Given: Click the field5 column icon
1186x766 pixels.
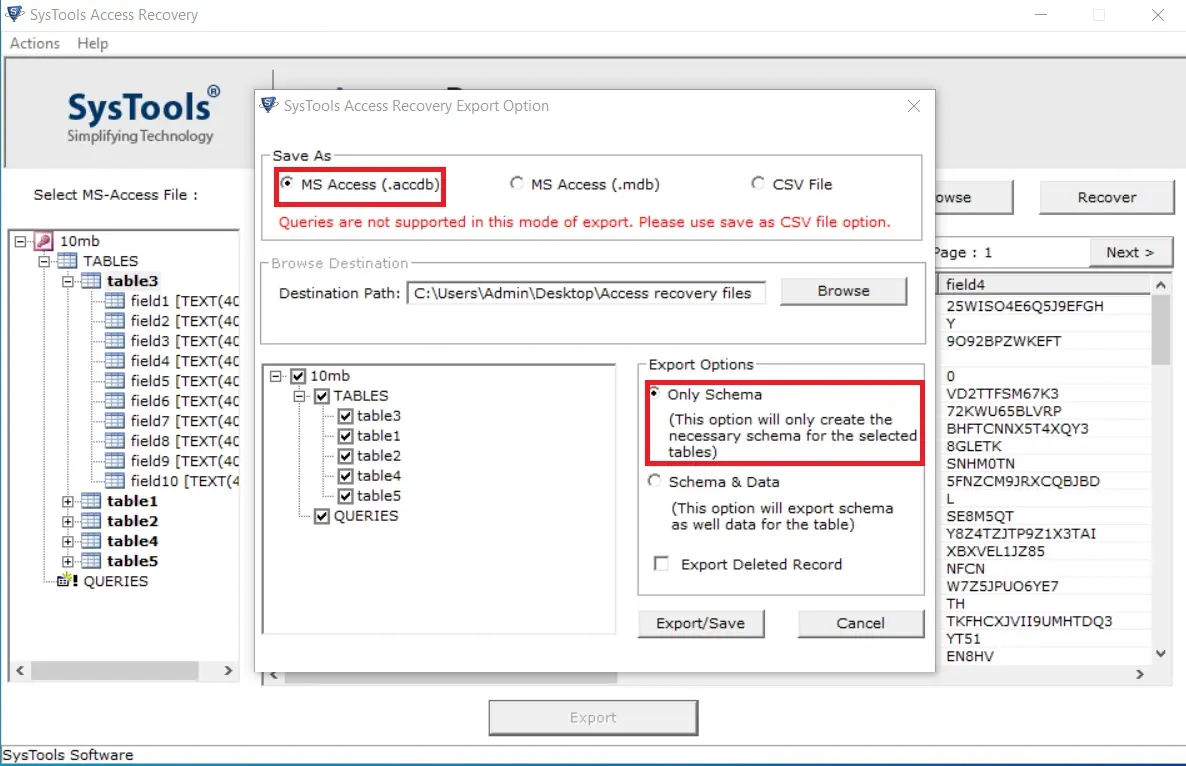Looking at the screenshot, I should (x=114, y=380).
